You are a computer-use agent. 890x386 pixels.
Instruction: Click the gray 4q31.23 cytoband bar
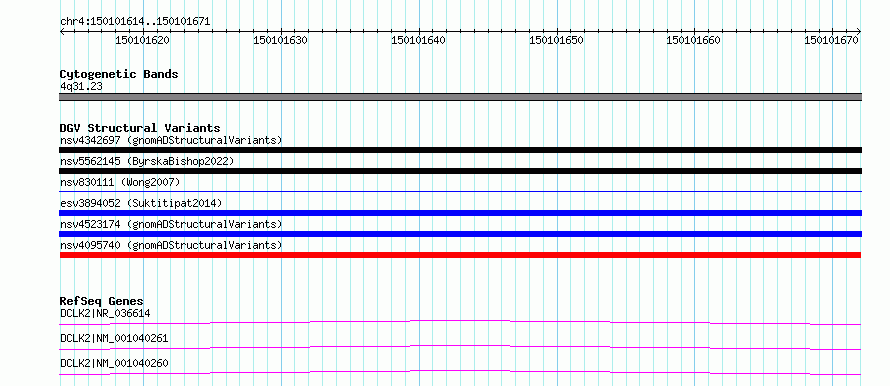[x=460, y=96]
